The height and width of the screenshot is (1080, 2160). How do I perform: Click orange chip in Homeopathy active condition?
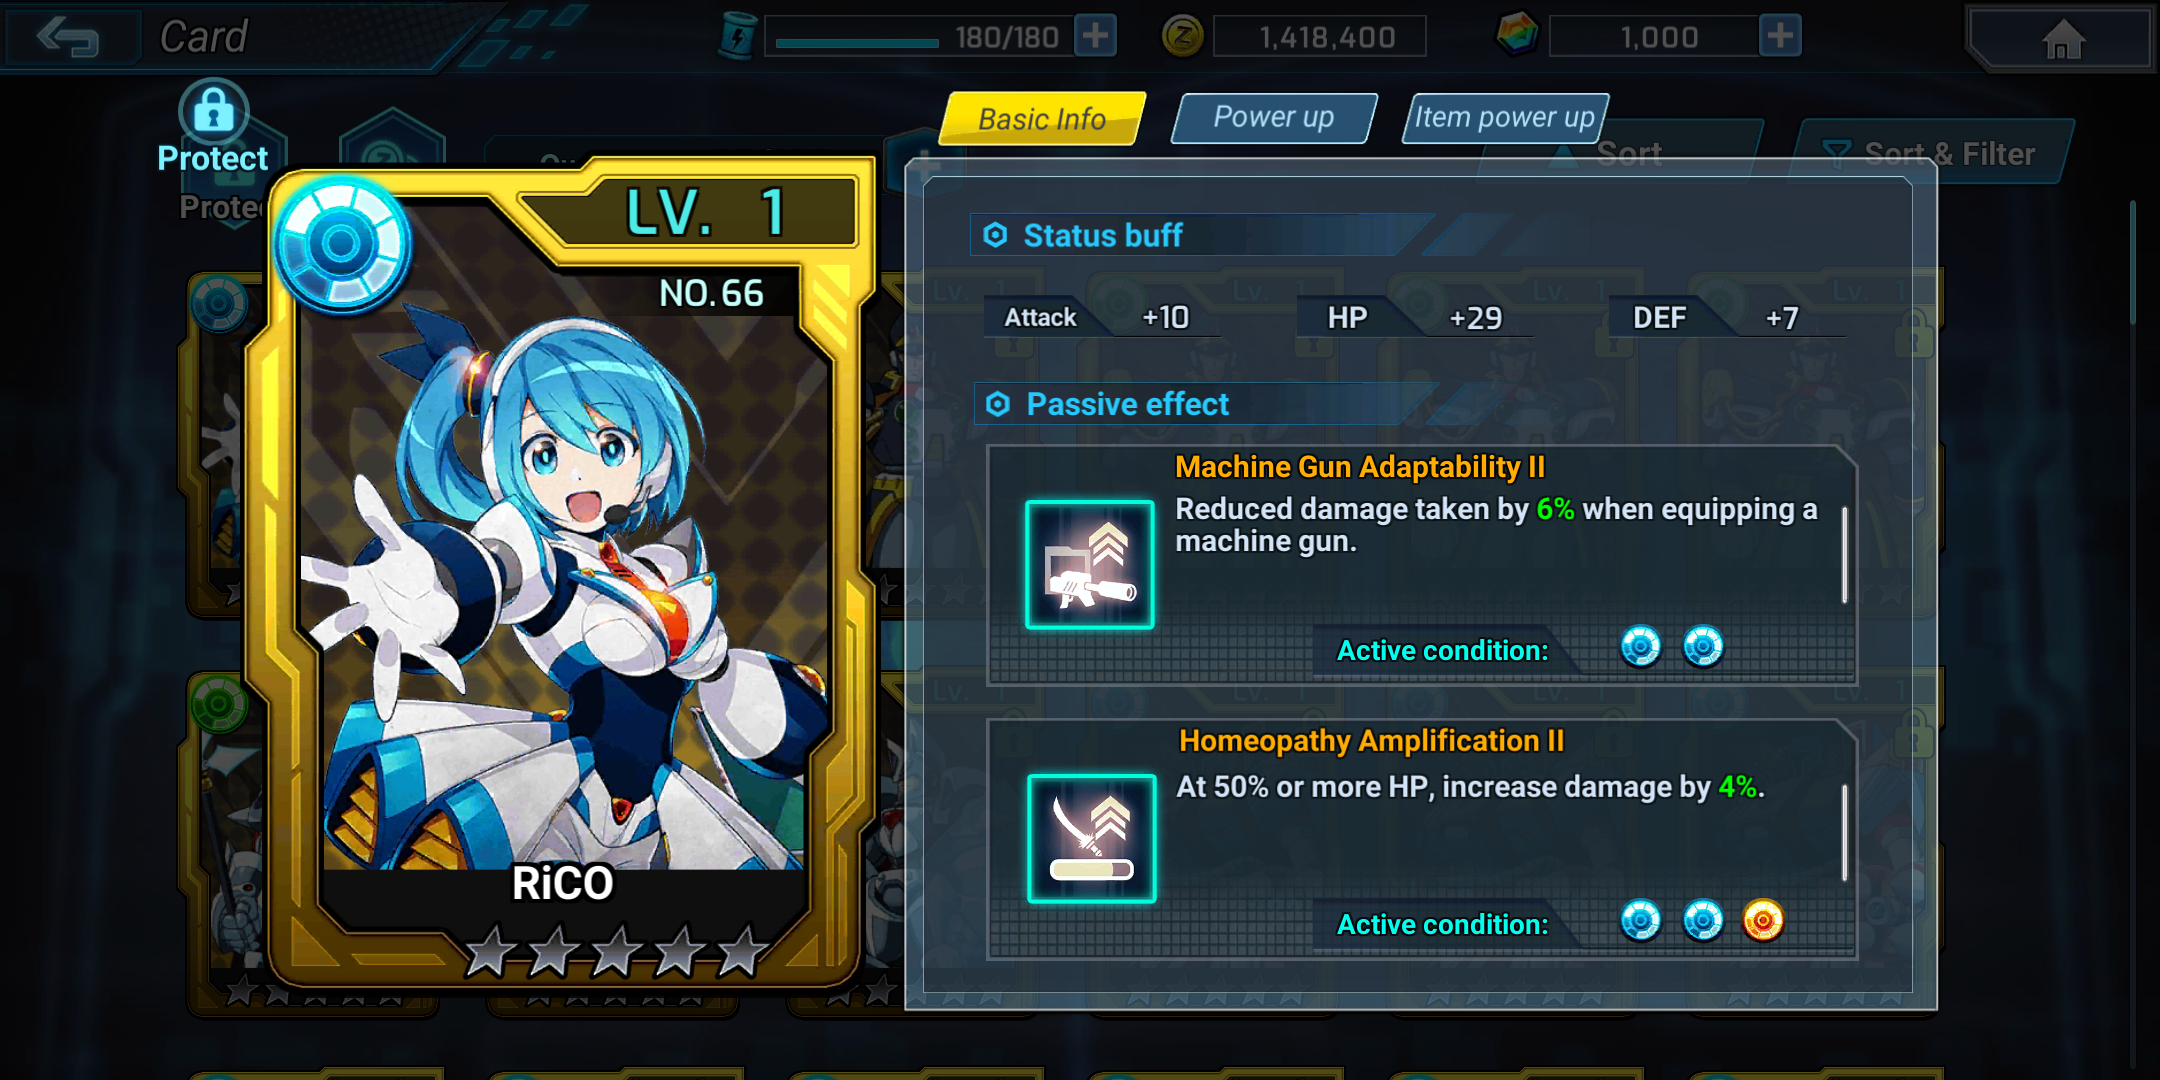pyautogui.click(x=1763, y=920)
